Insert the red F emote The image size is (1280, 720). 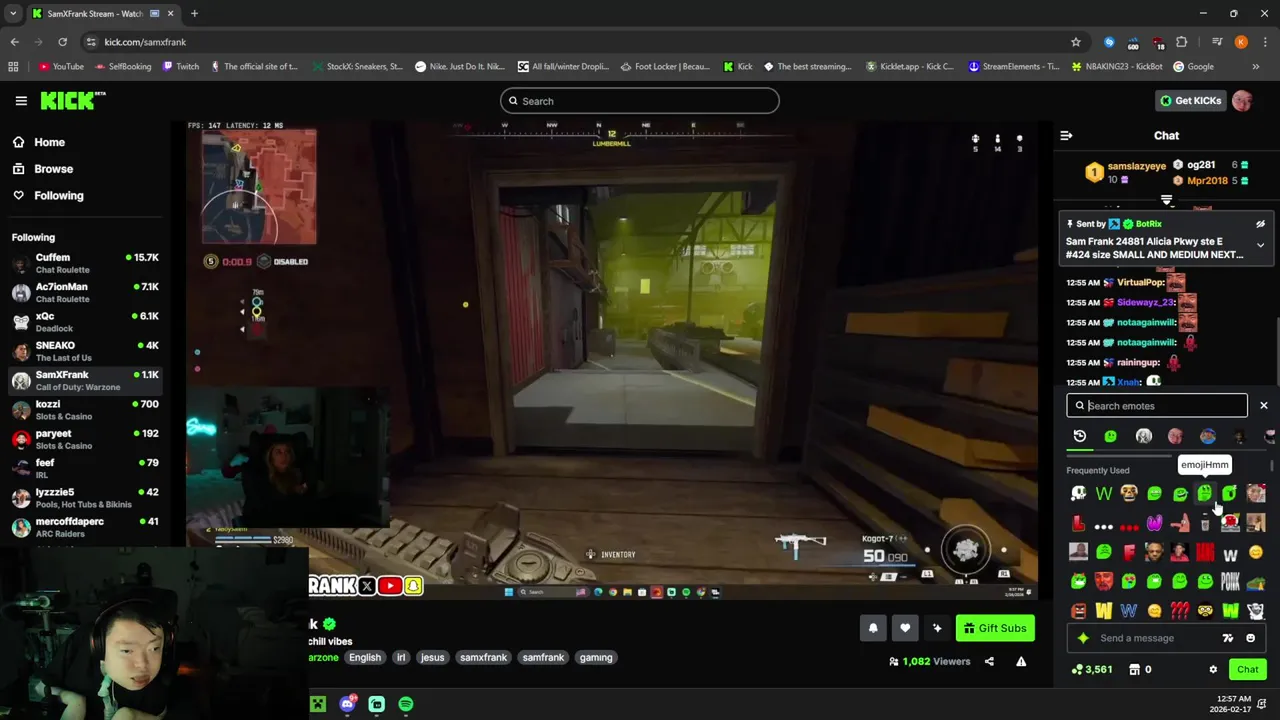pyautogui.click(x=1129, y=552)
